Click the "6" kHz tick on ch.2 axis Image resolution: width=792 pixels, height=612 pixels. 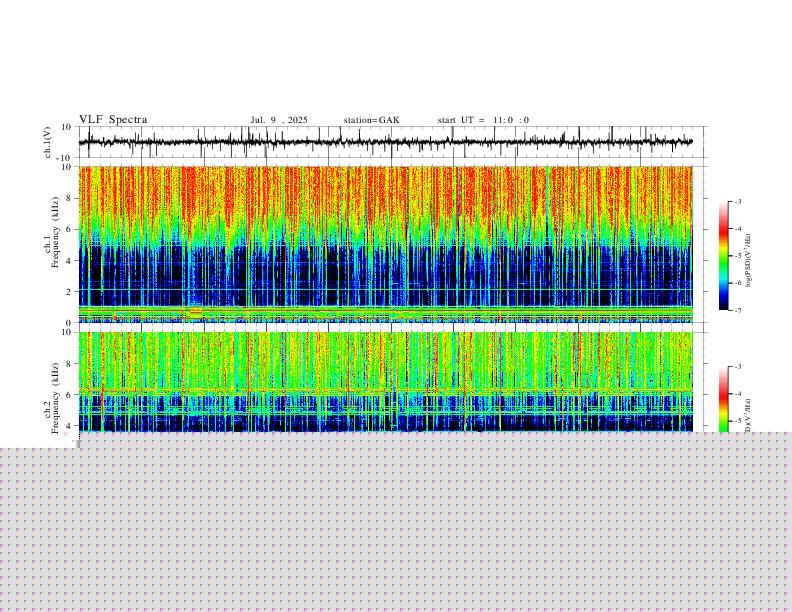pyautogui.click(x=69, y=395)
